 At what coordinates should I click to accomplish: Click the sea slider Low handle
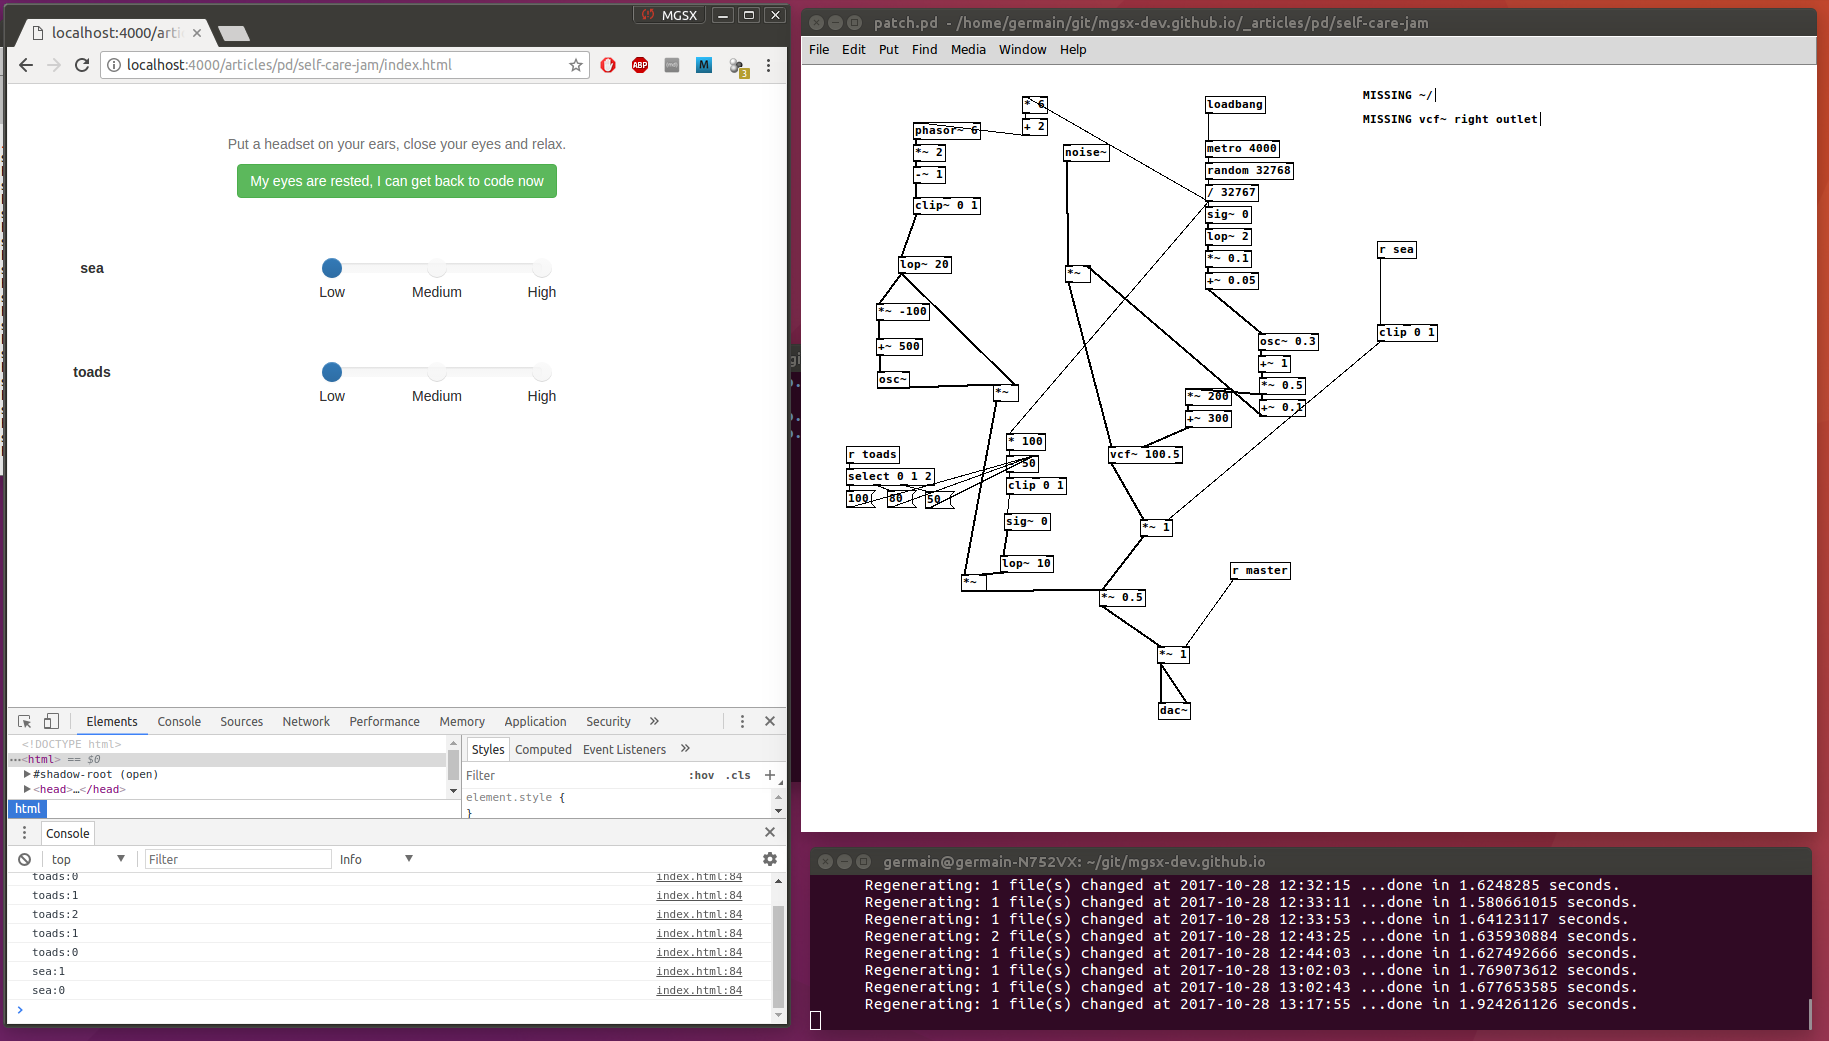332,268
